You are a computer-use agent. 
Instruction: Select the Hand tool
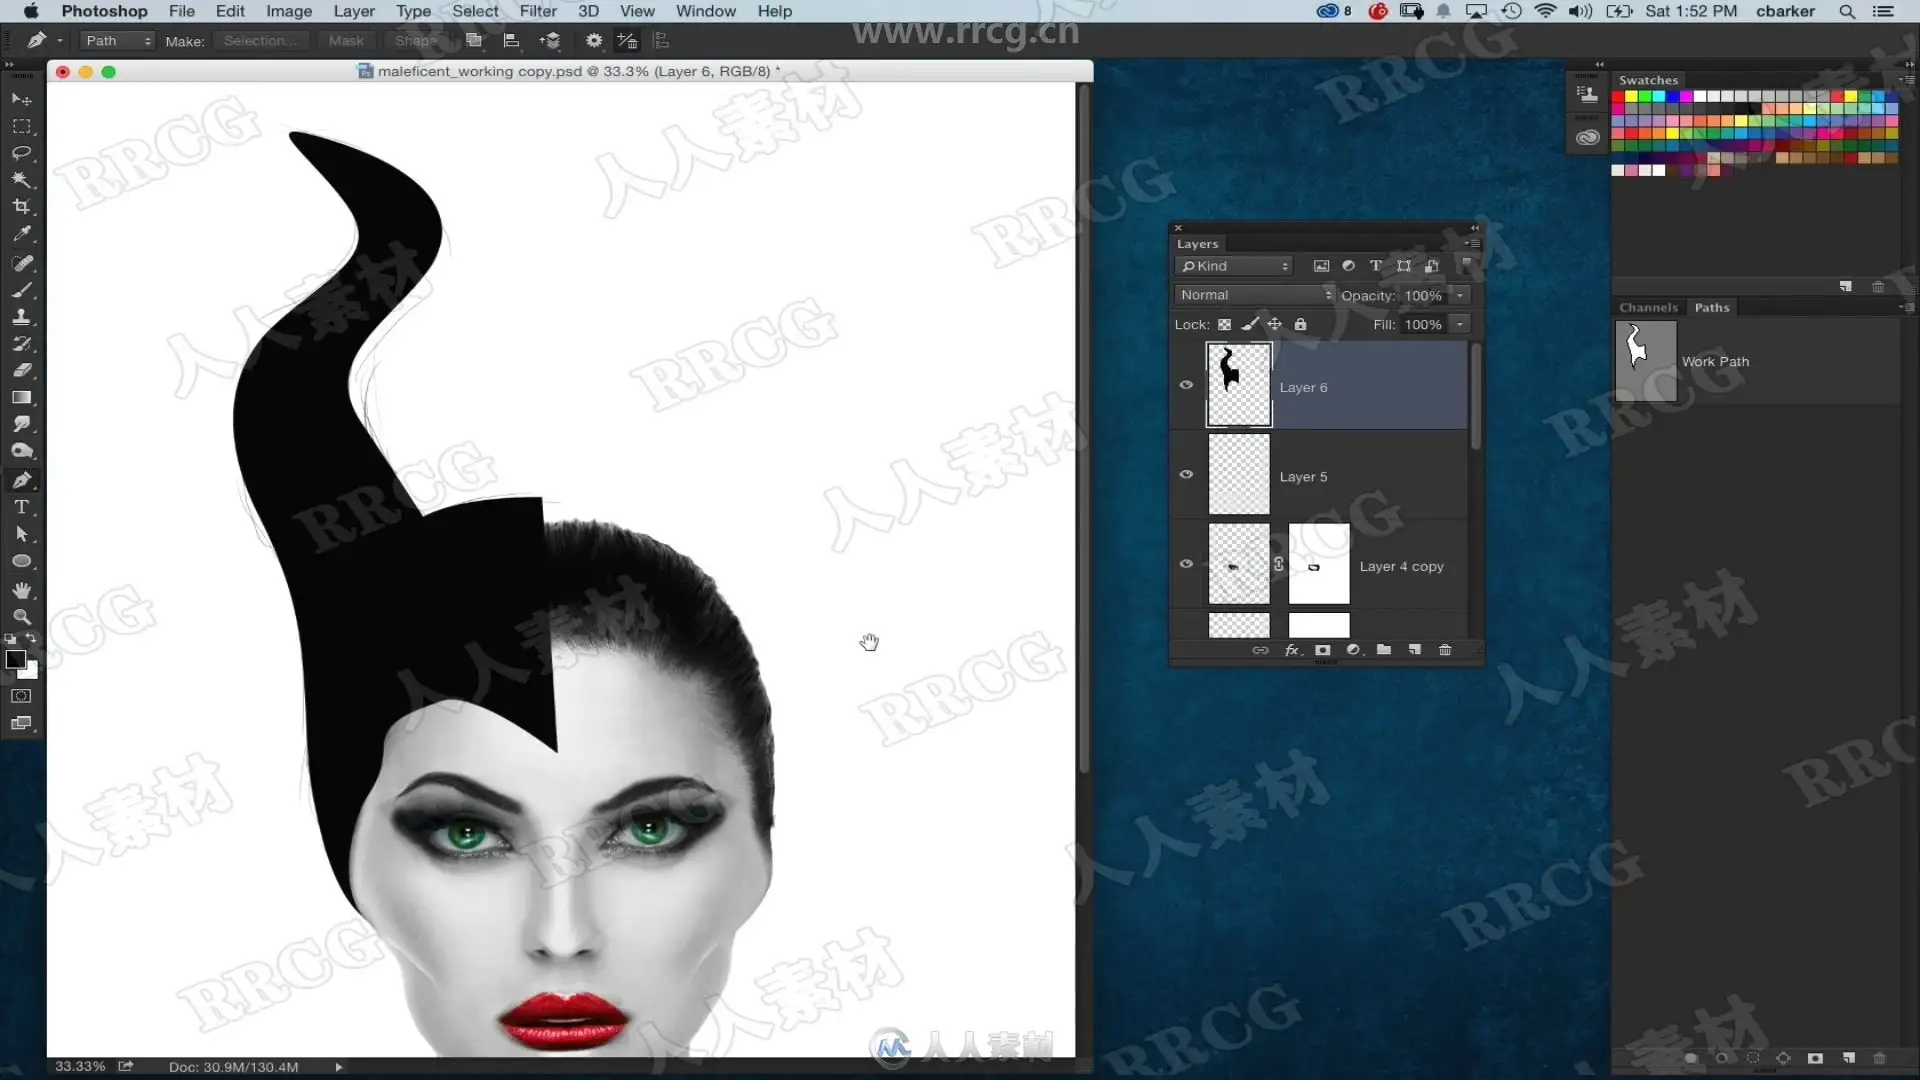click(21, 590)
